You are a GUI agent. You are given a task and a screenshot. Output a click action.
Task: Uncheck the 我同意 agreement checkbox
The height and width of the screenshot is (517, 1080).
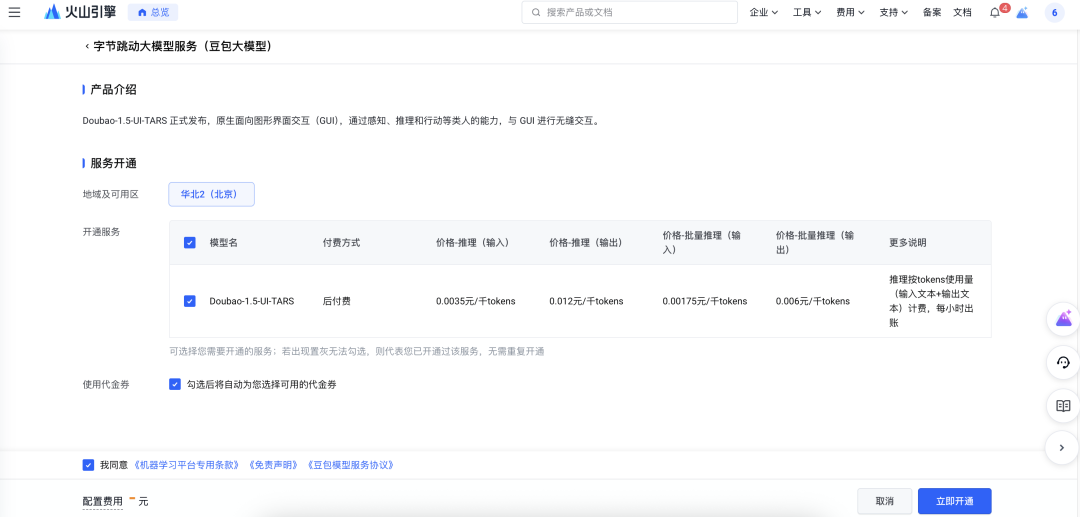(88, 465)
